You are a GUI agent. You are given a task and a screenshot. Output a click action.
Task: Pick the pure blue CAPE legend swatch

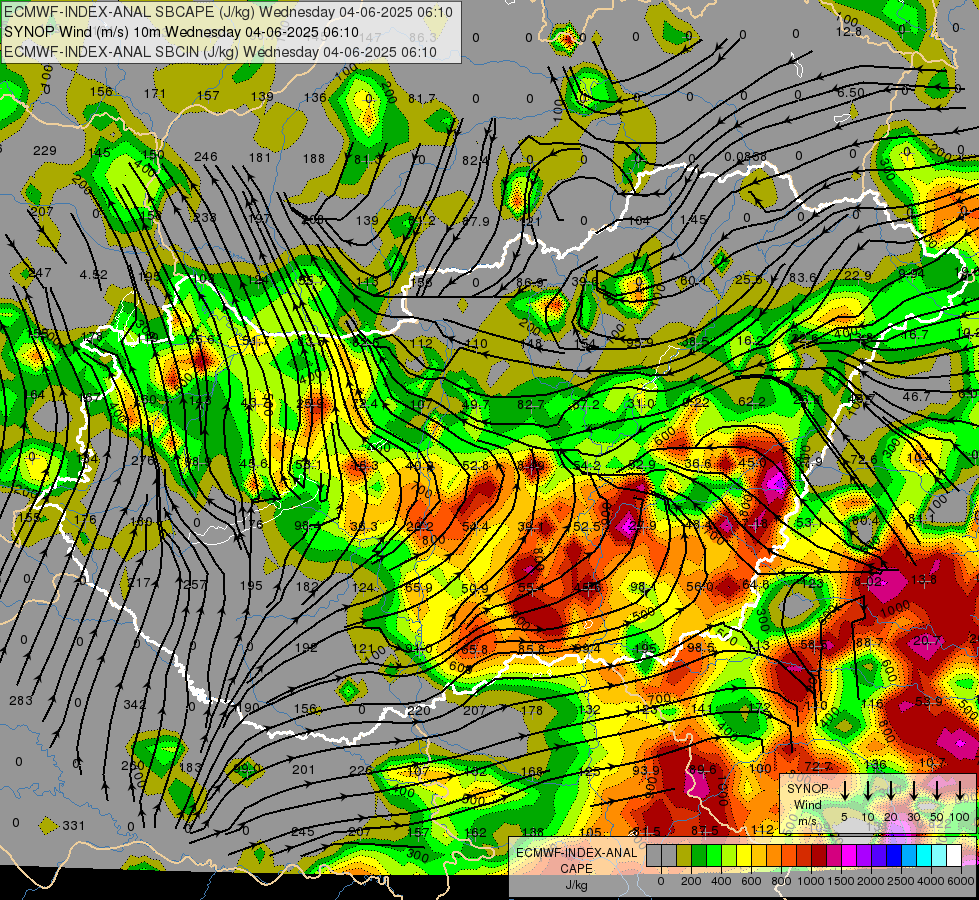point(894,855)
